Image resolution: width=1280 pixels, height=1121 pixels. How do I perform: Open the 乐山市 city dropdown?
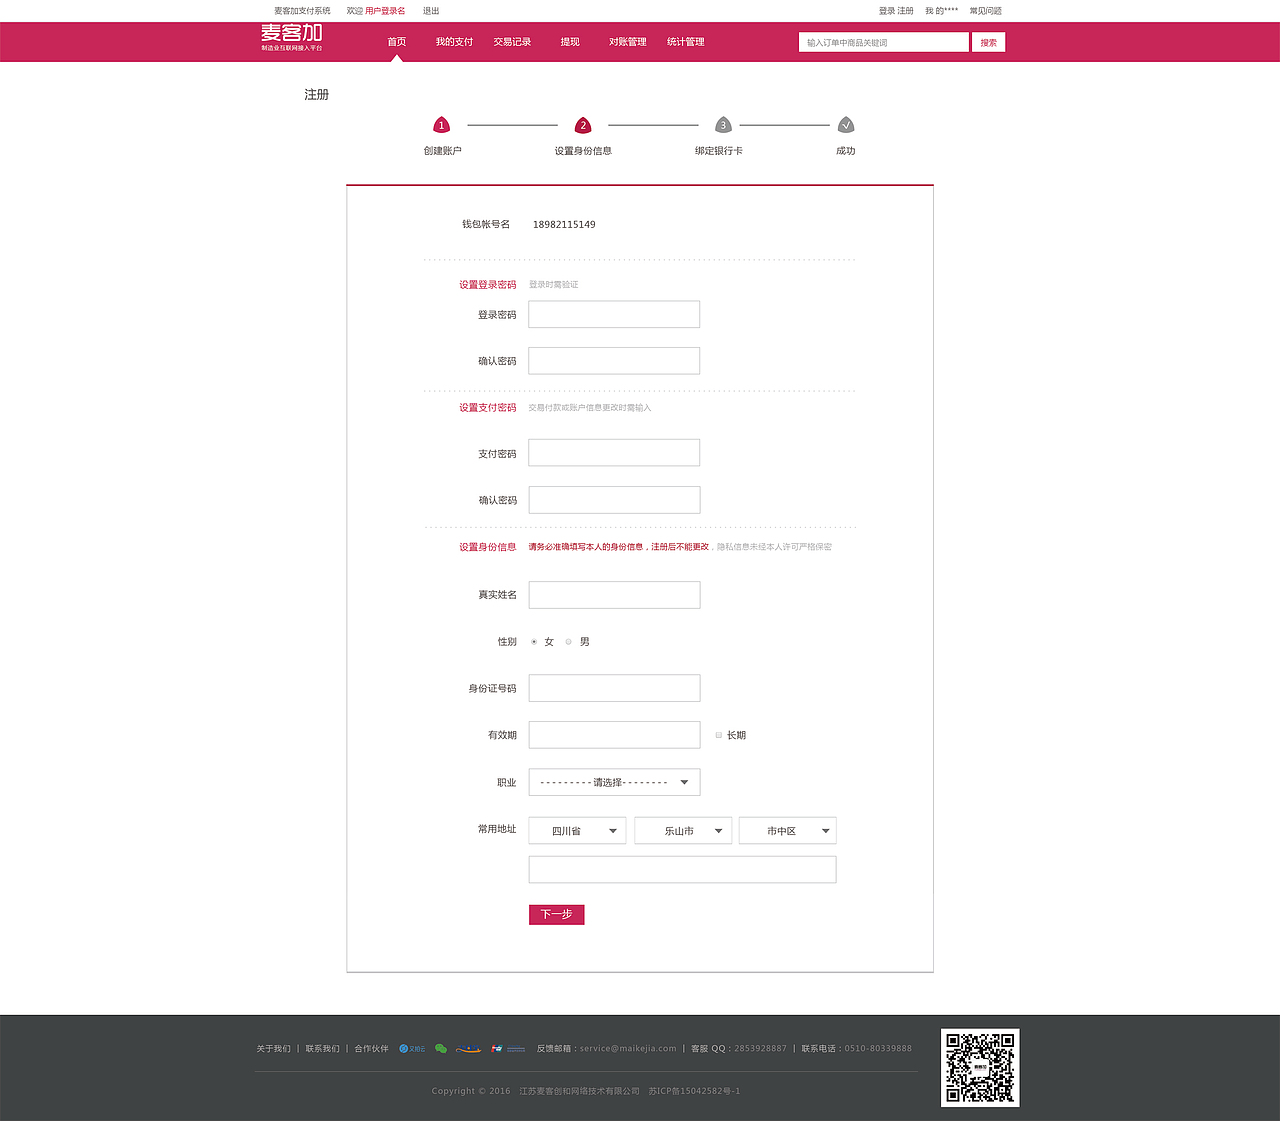(683, 831)
